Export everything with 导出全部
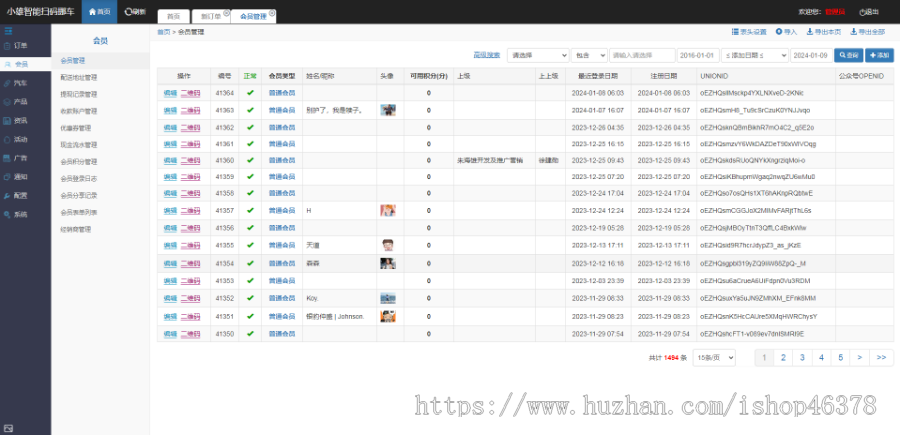Viewport: 900px width, 435px height. click(x=867, y=32)
